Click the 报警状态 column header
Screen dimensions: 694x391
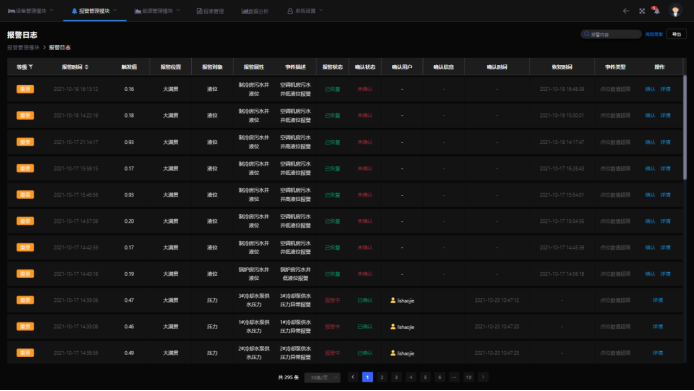332,67
